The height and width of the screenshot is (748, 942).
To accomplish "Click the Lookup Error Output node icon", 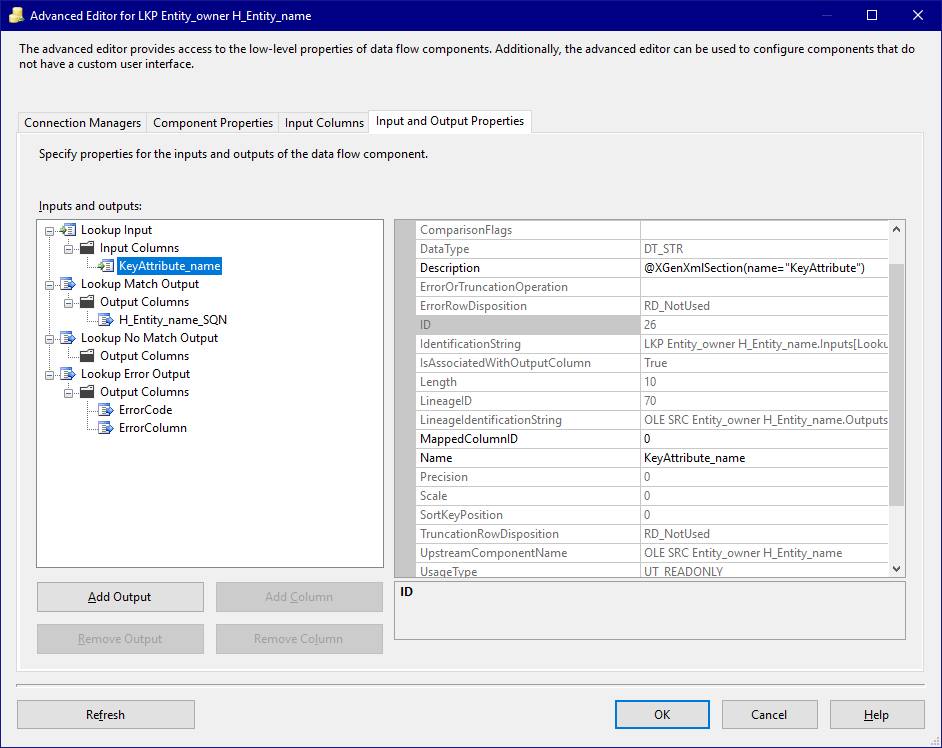I will [x=68, y=374].
